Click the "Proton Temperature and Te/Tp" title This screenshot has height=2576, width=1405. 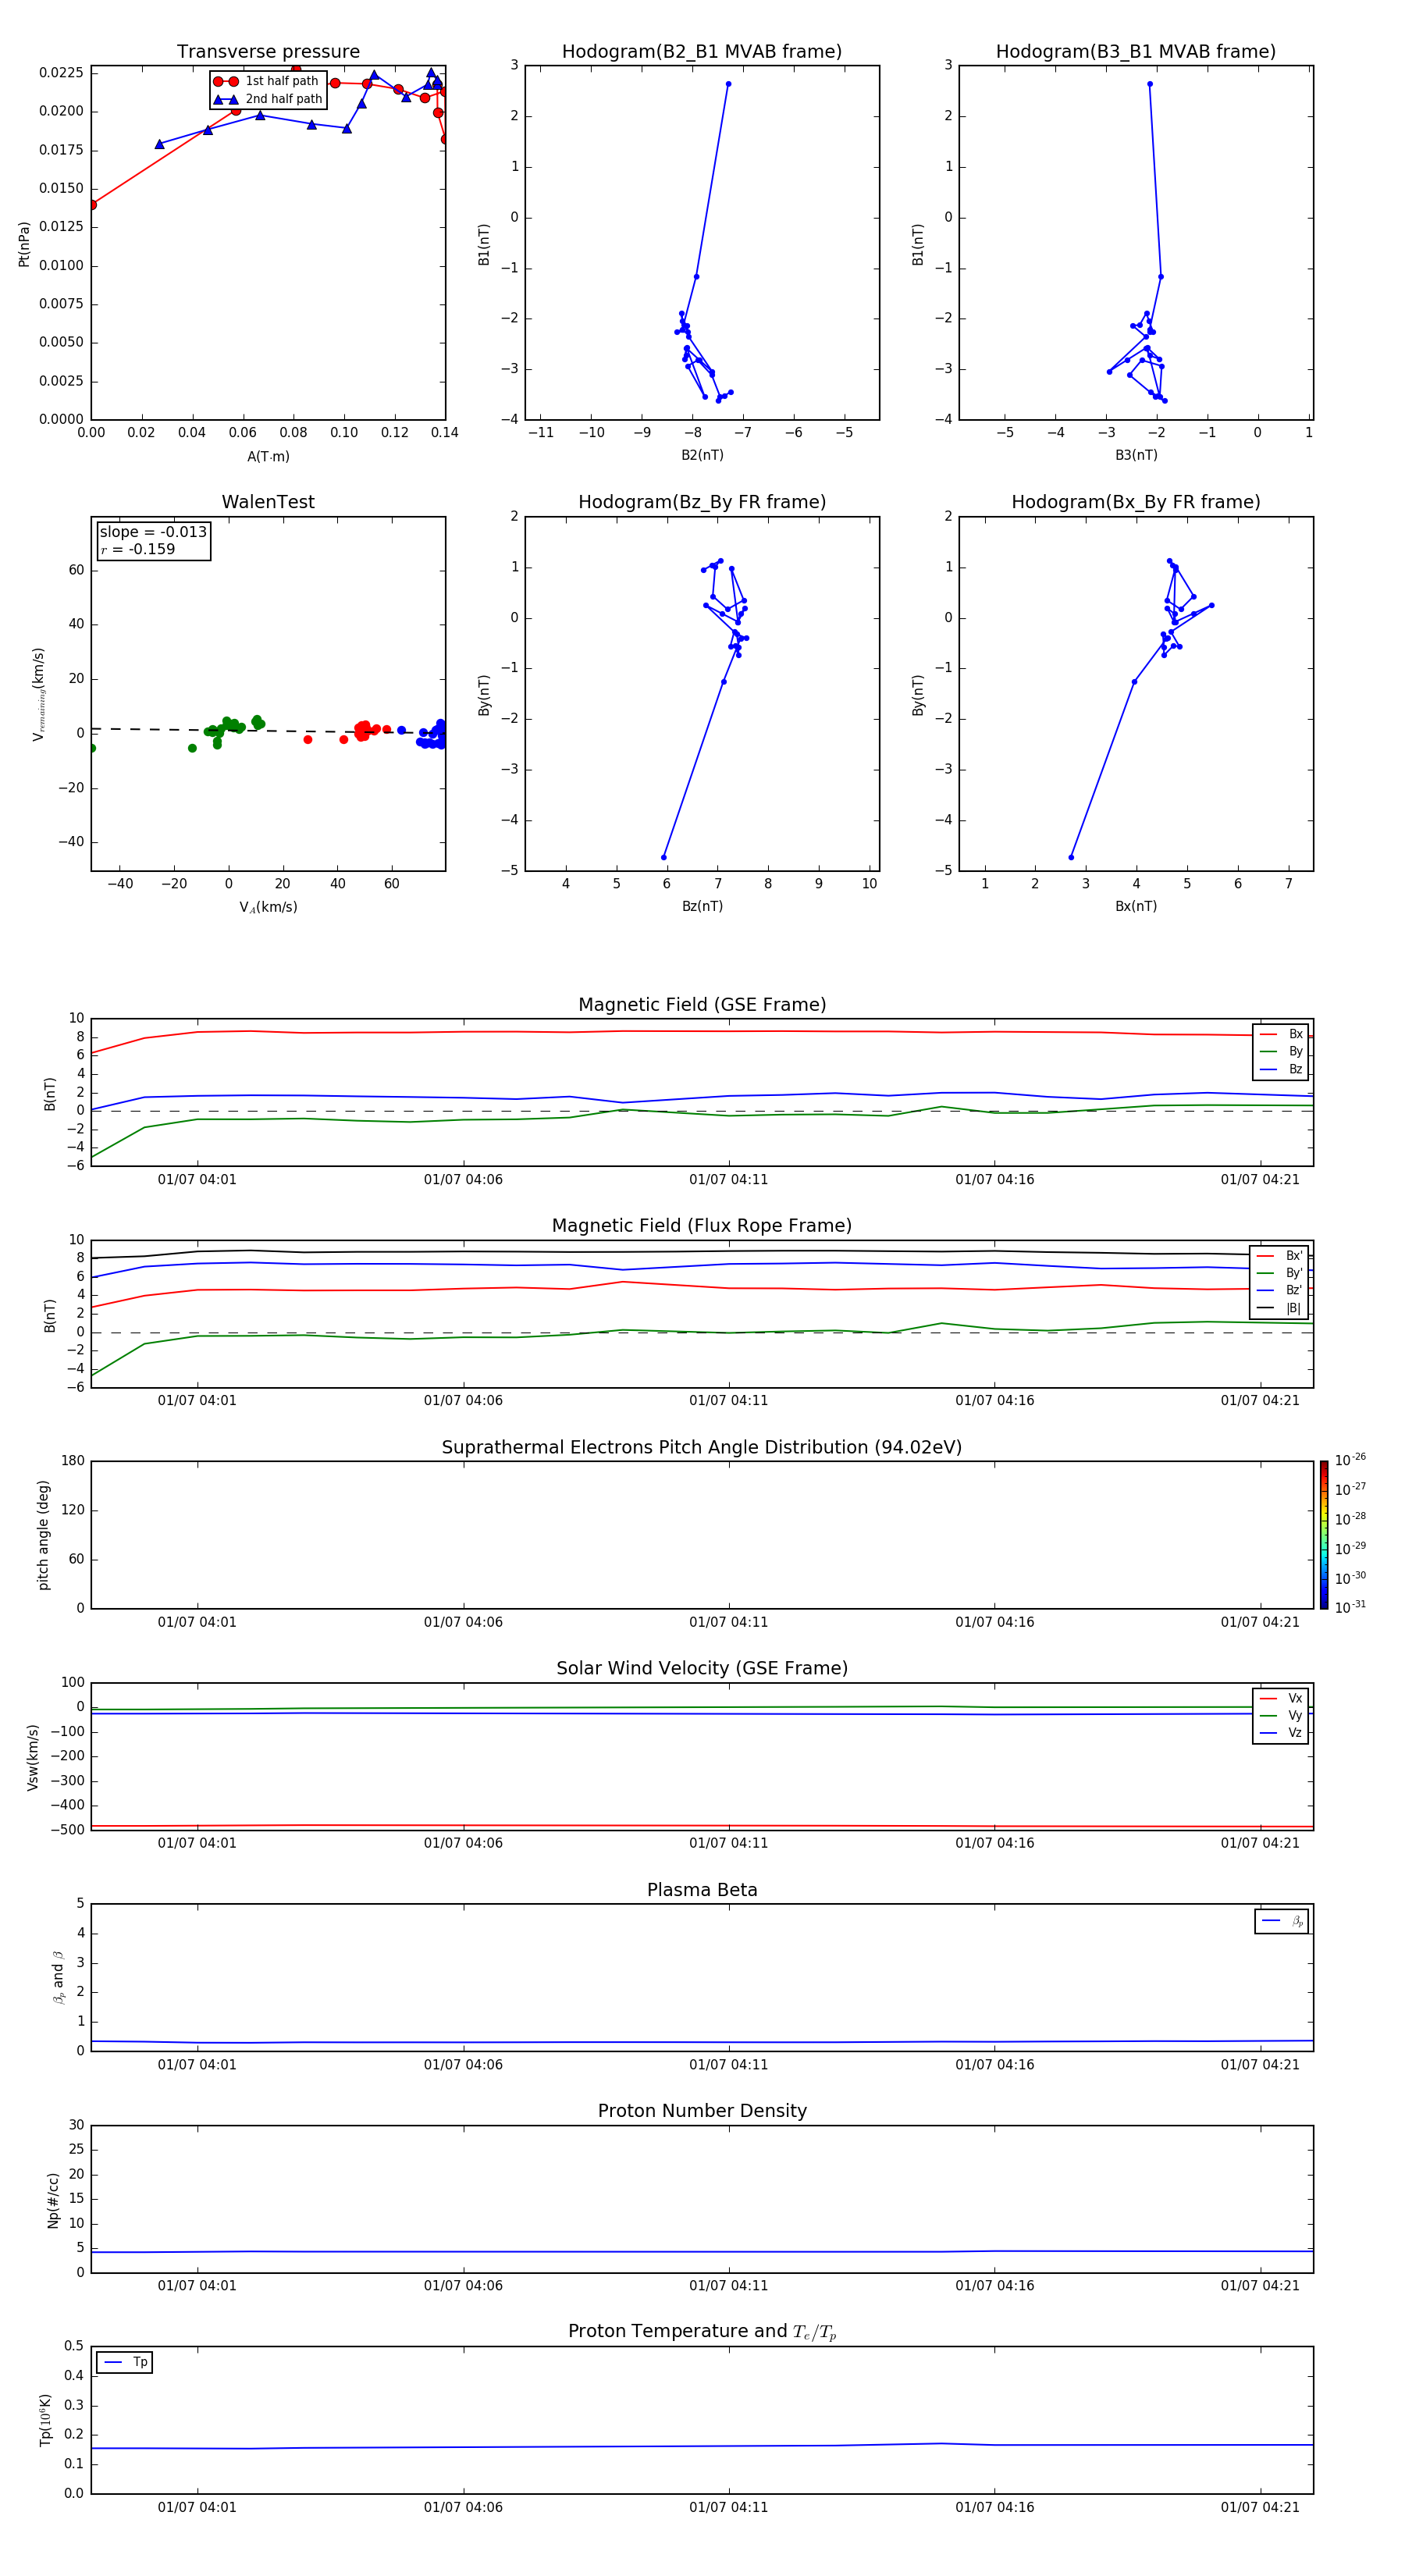point(702,2332)
